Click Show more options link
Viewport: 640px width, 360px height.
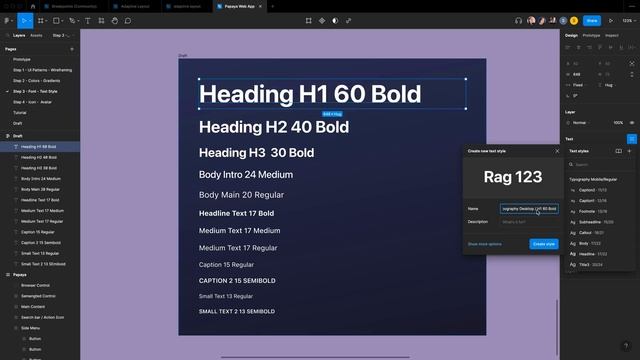pos(484,244)
